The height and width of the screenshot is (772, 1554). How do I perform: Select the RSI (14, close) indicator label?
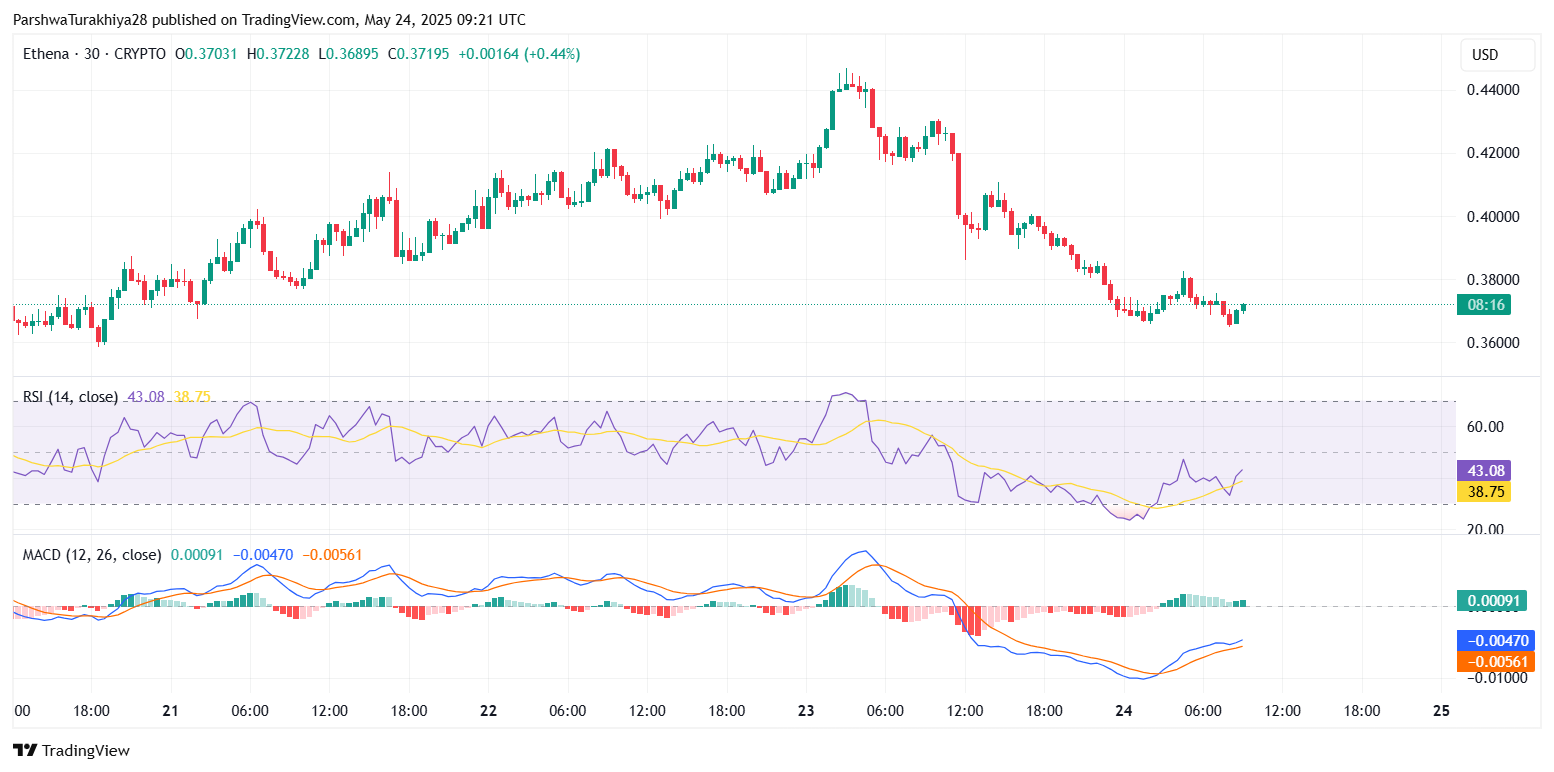click(x=70, y=397)
